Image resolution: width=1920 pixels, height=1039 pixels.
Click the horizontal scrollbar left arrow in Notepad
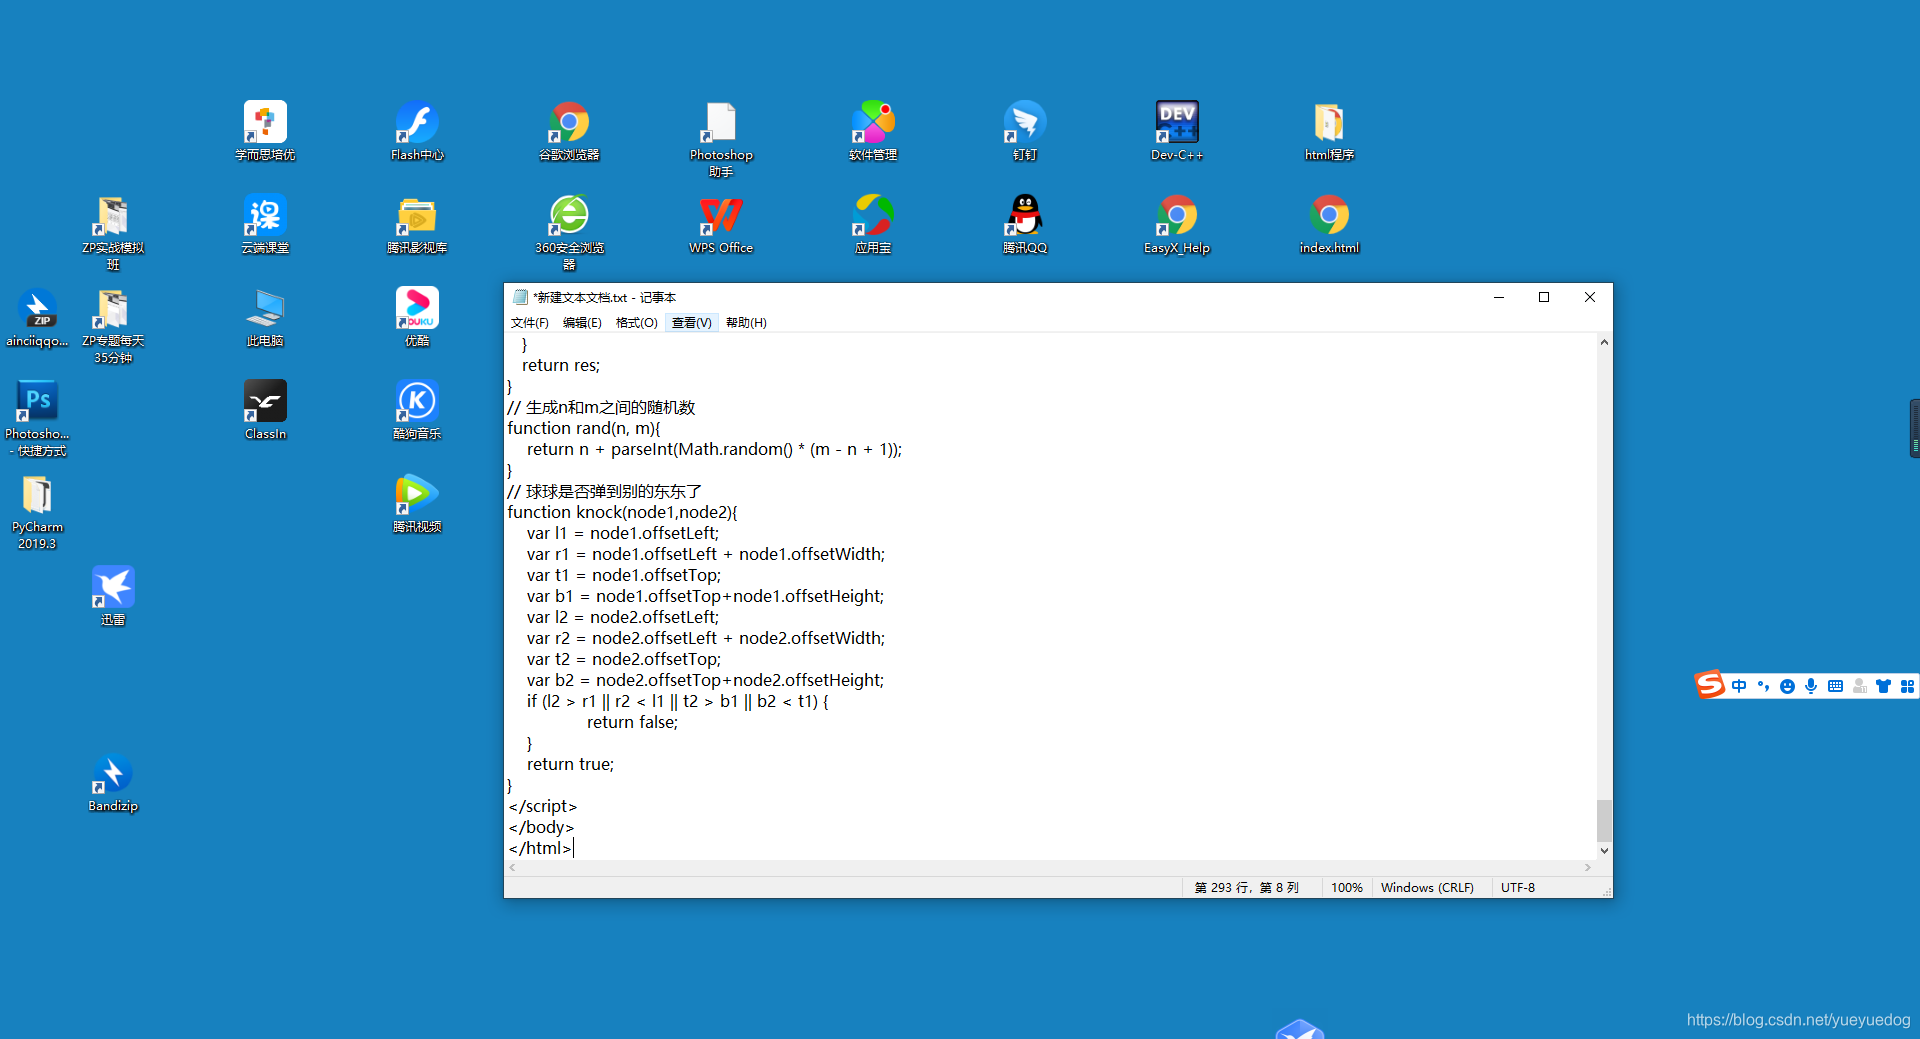[513, 868]
